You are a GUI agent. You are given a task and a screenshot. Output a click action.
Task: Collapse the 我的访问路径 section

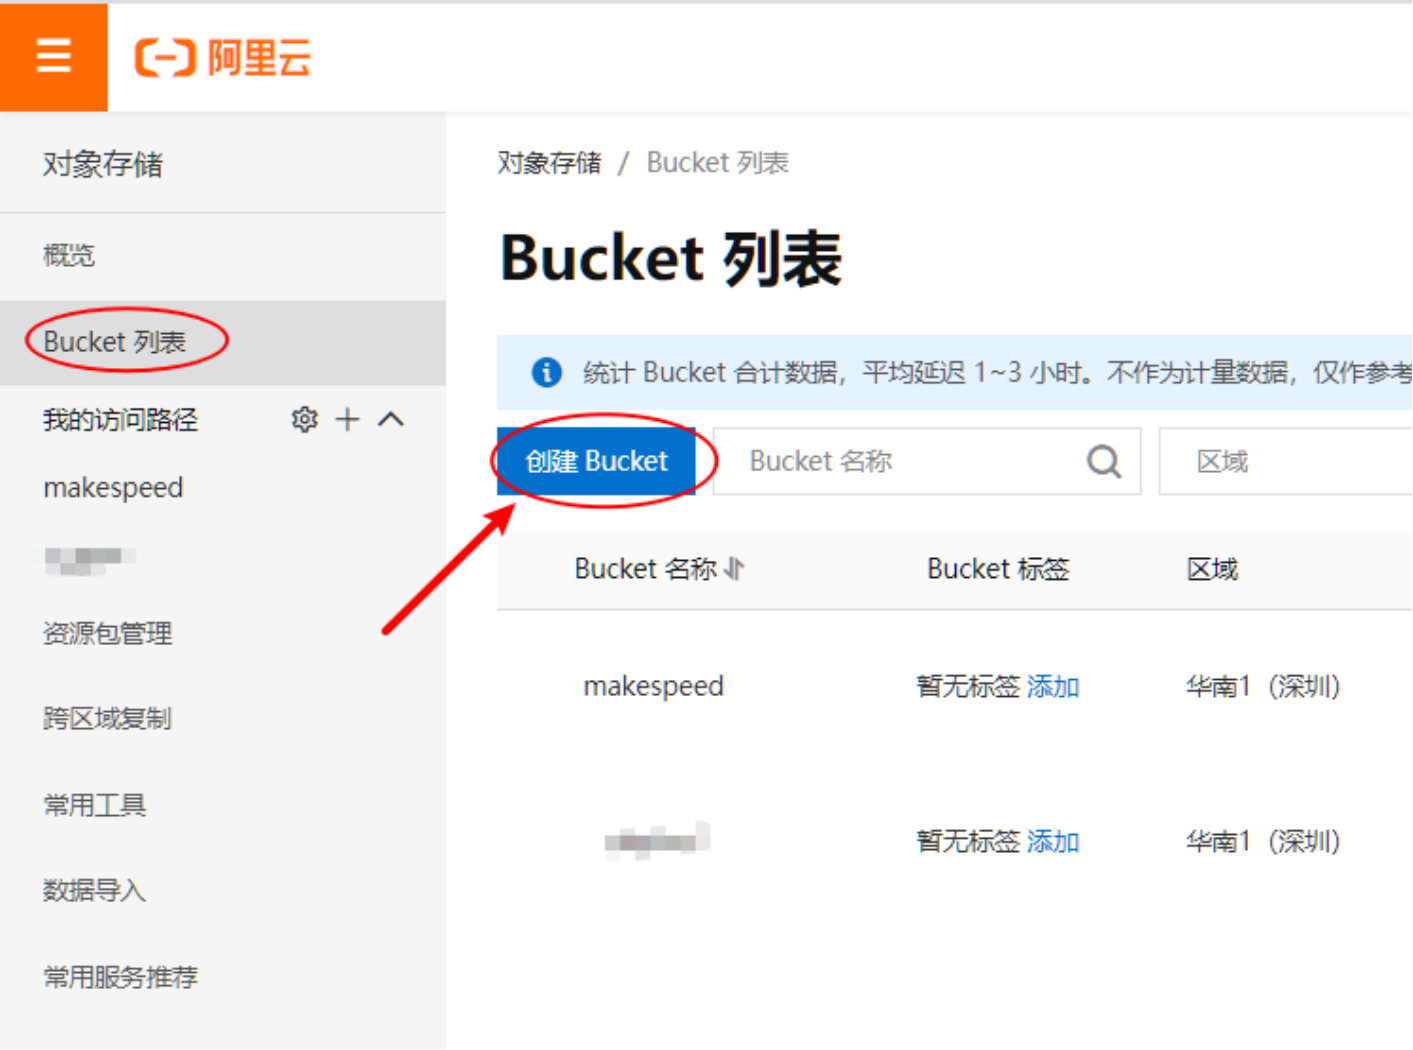click(391, 420)
